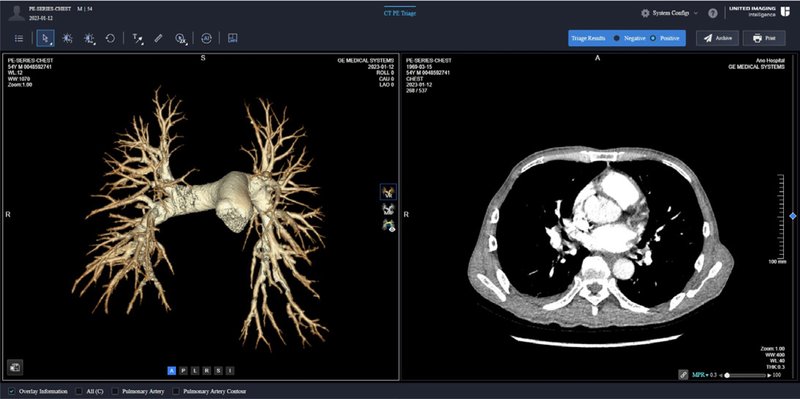Open the series list icon
800x399 pixels.
[x=19, y=38]
